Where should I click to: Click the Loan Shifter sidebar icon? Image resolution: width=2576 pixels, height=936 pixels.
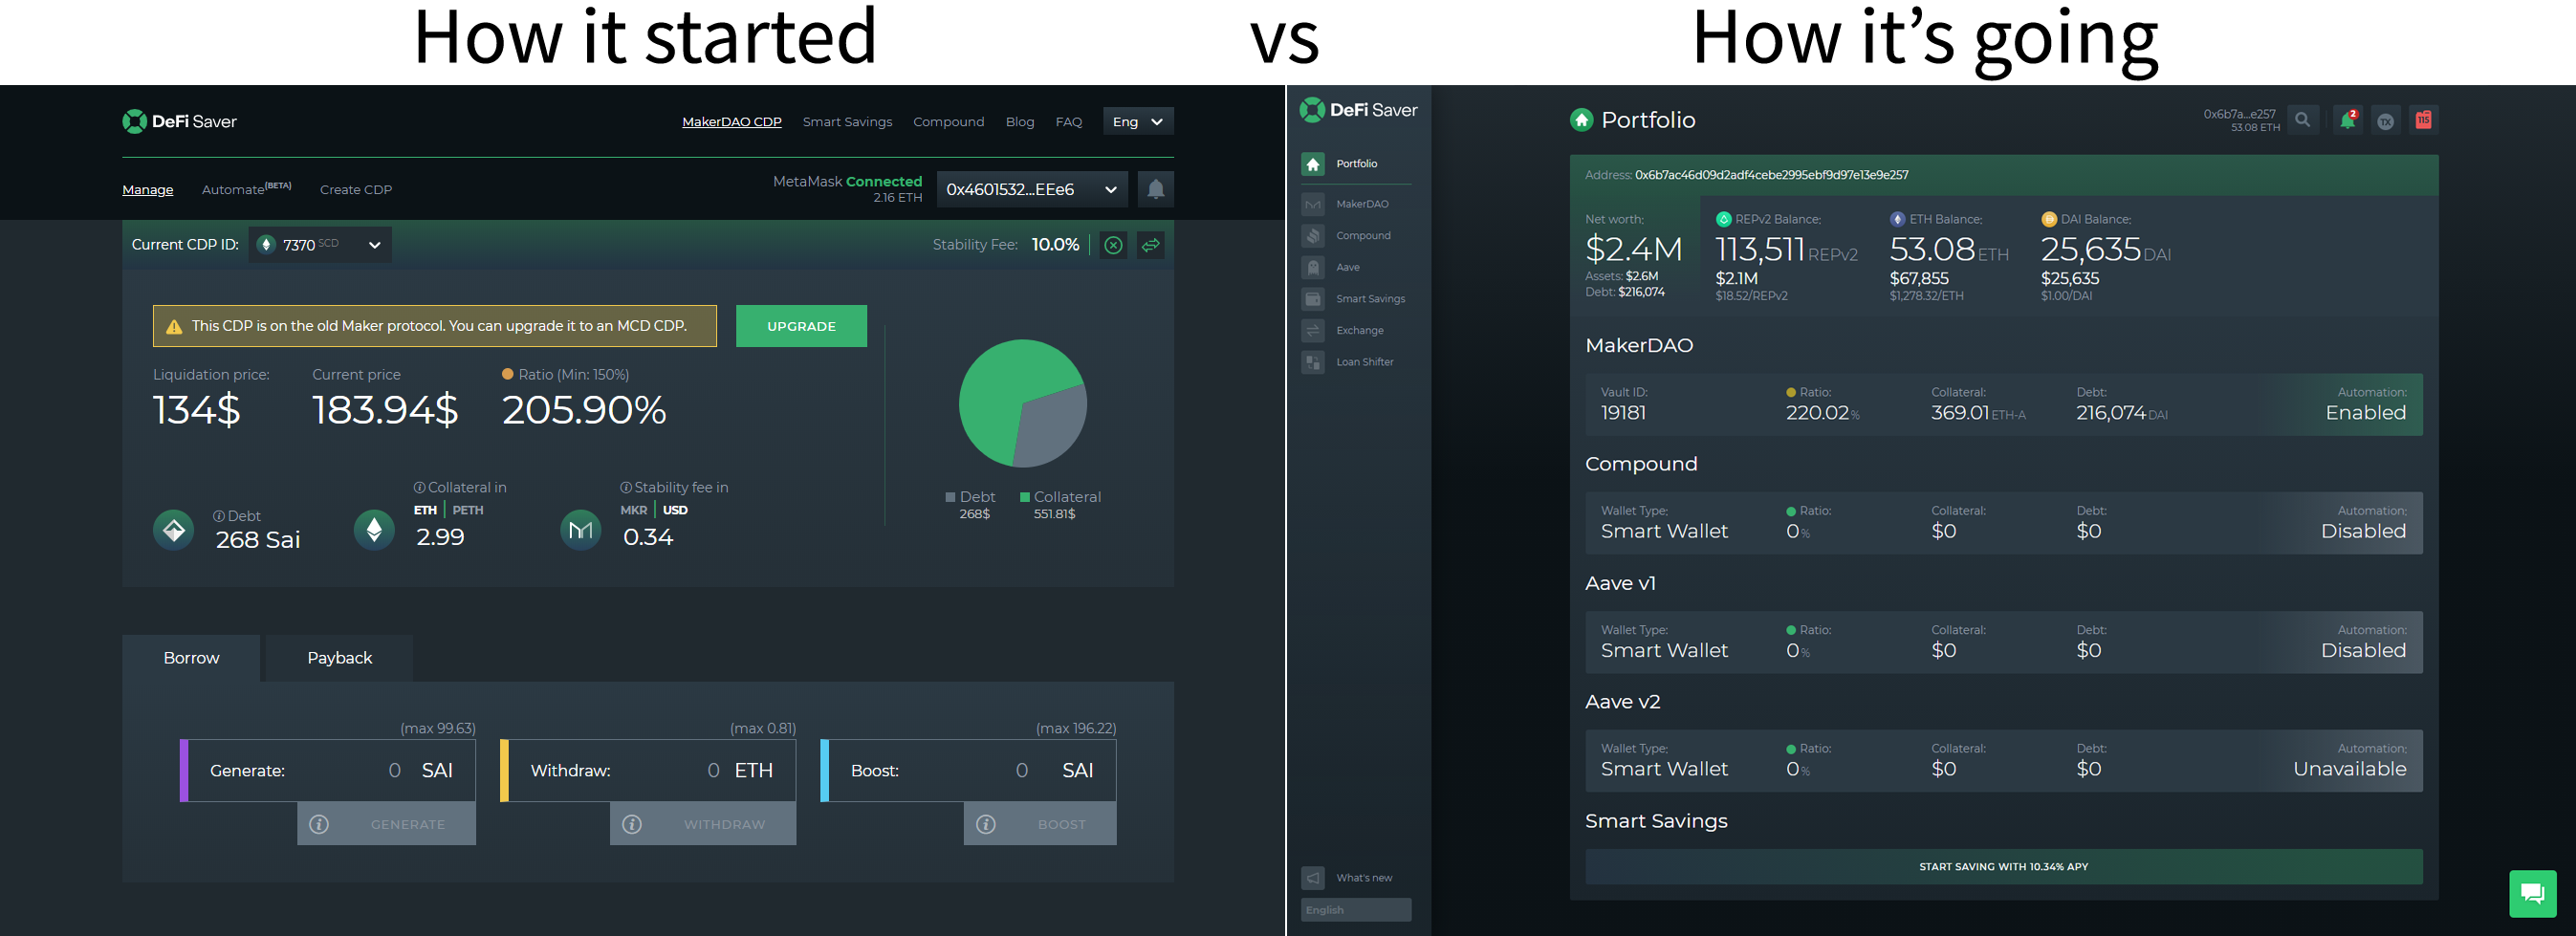click(x=1313, y=362)
